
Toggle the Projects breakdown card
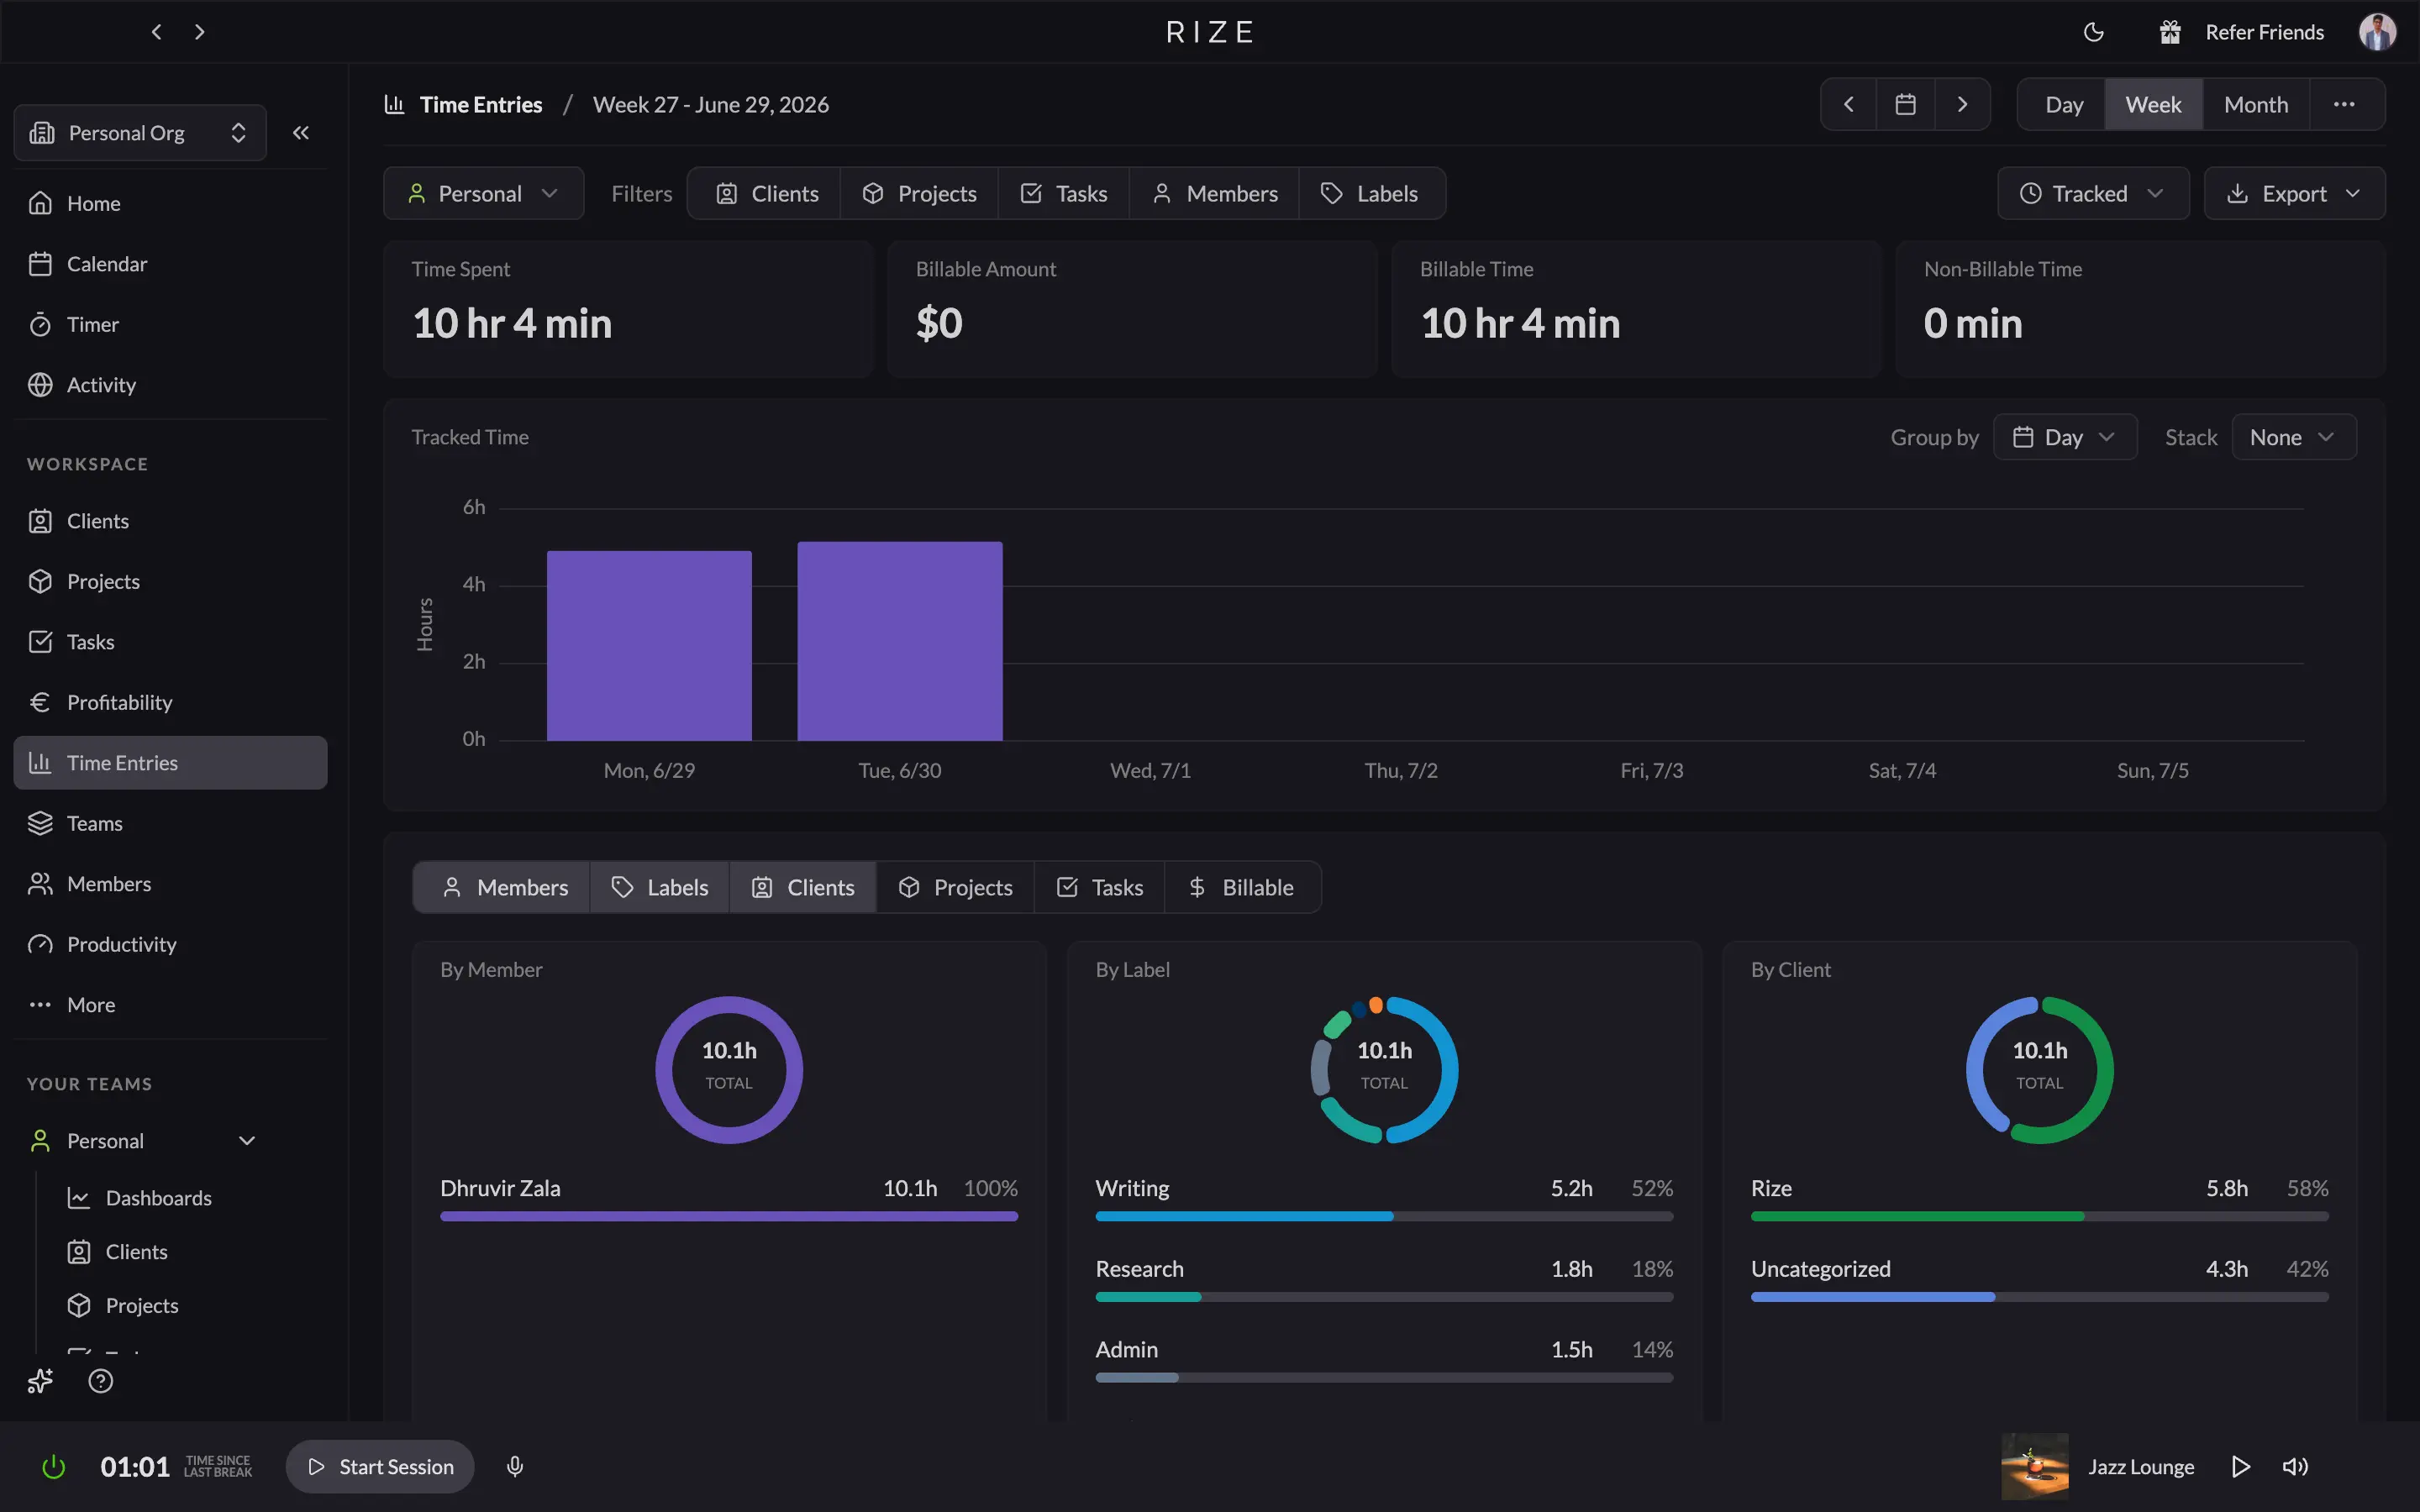(955, 887)
